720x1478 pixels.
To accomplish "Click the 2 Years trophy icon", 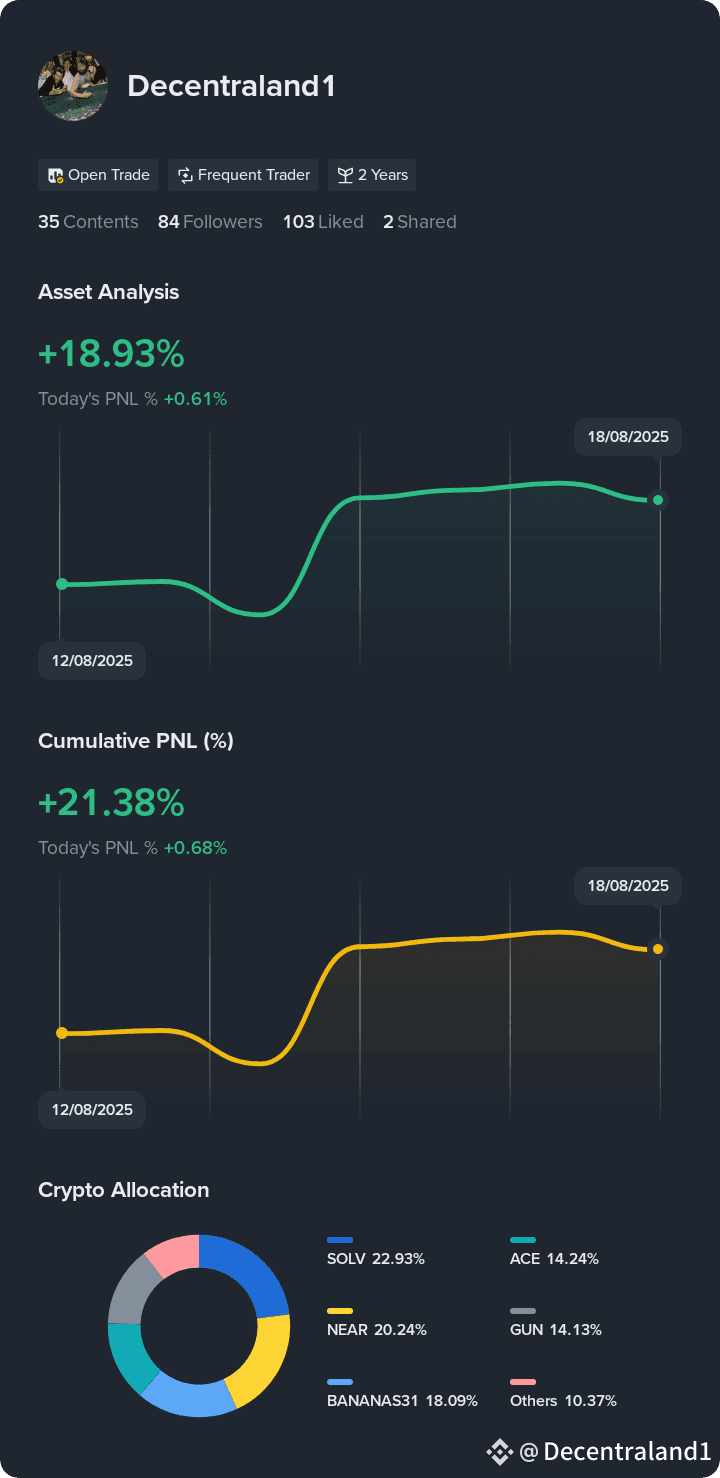I will click(x=344, y=174).
